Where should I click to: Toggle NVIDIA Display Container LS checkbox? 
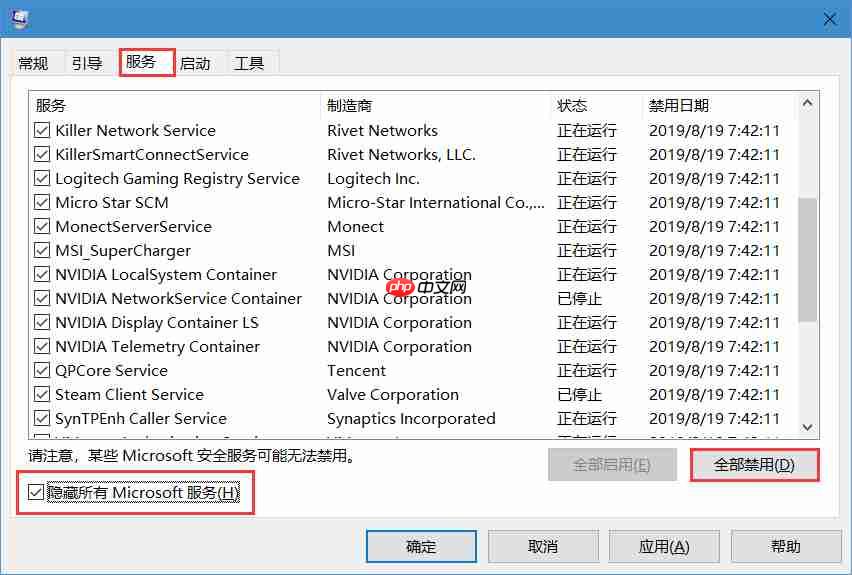[42, 322]
